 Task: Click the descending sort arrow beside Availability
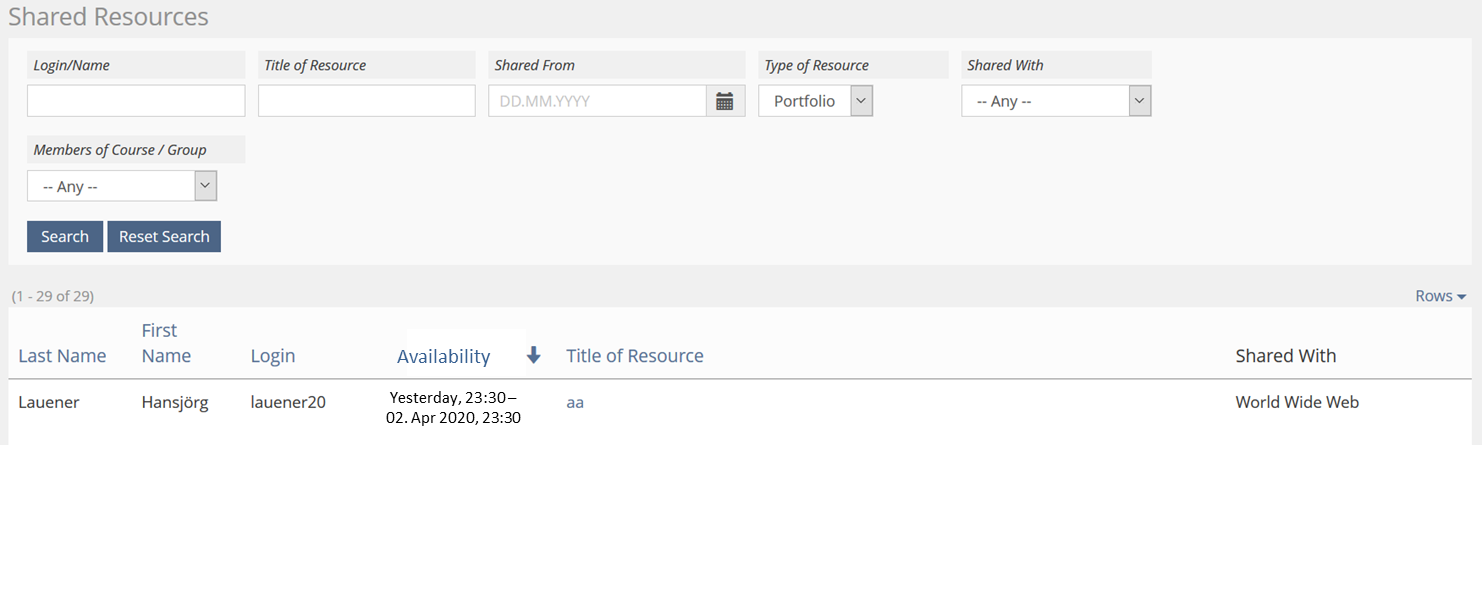pyautogui.click(x=533, y=355)
